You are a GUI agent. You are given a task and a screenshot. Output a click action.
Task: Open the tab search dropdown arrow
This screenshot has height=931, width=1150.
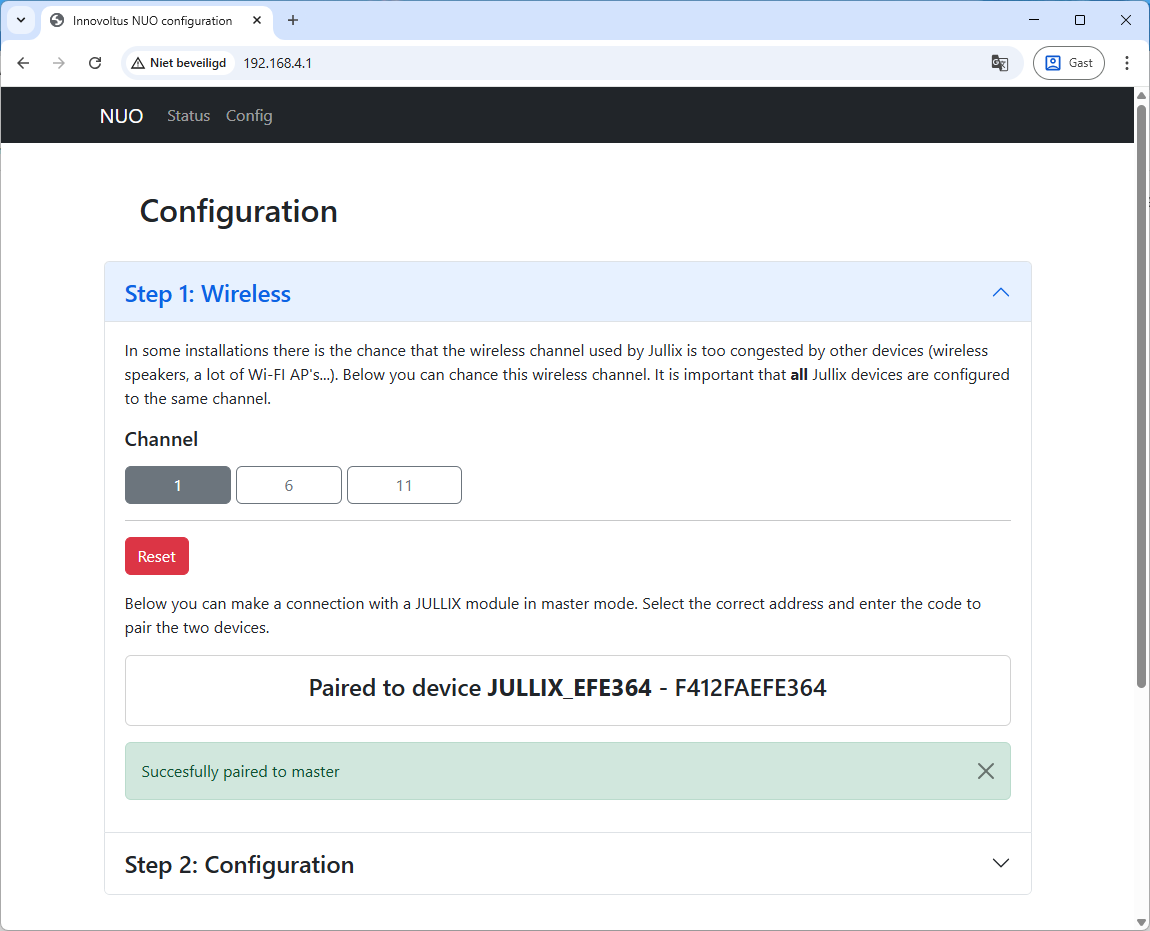pyautogui.click(x=21, y=20)
